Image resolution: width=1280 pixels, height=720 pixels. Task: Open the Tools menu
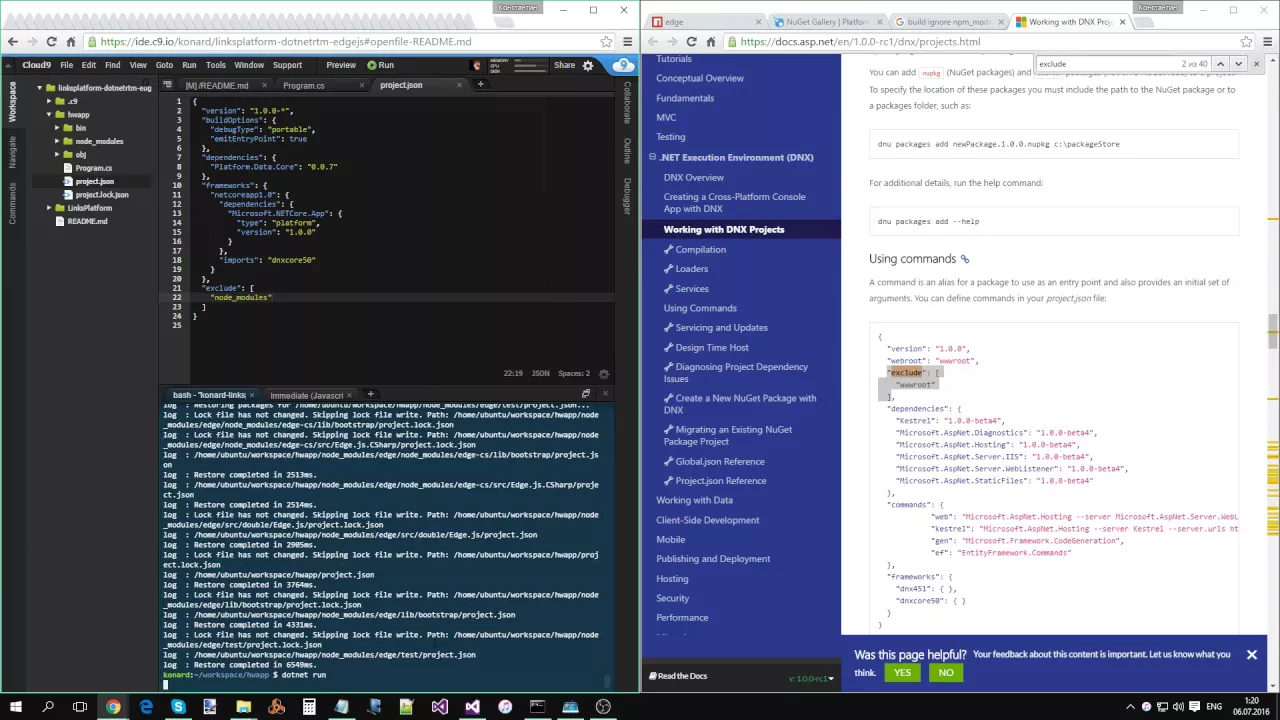[x=215, y=65]
